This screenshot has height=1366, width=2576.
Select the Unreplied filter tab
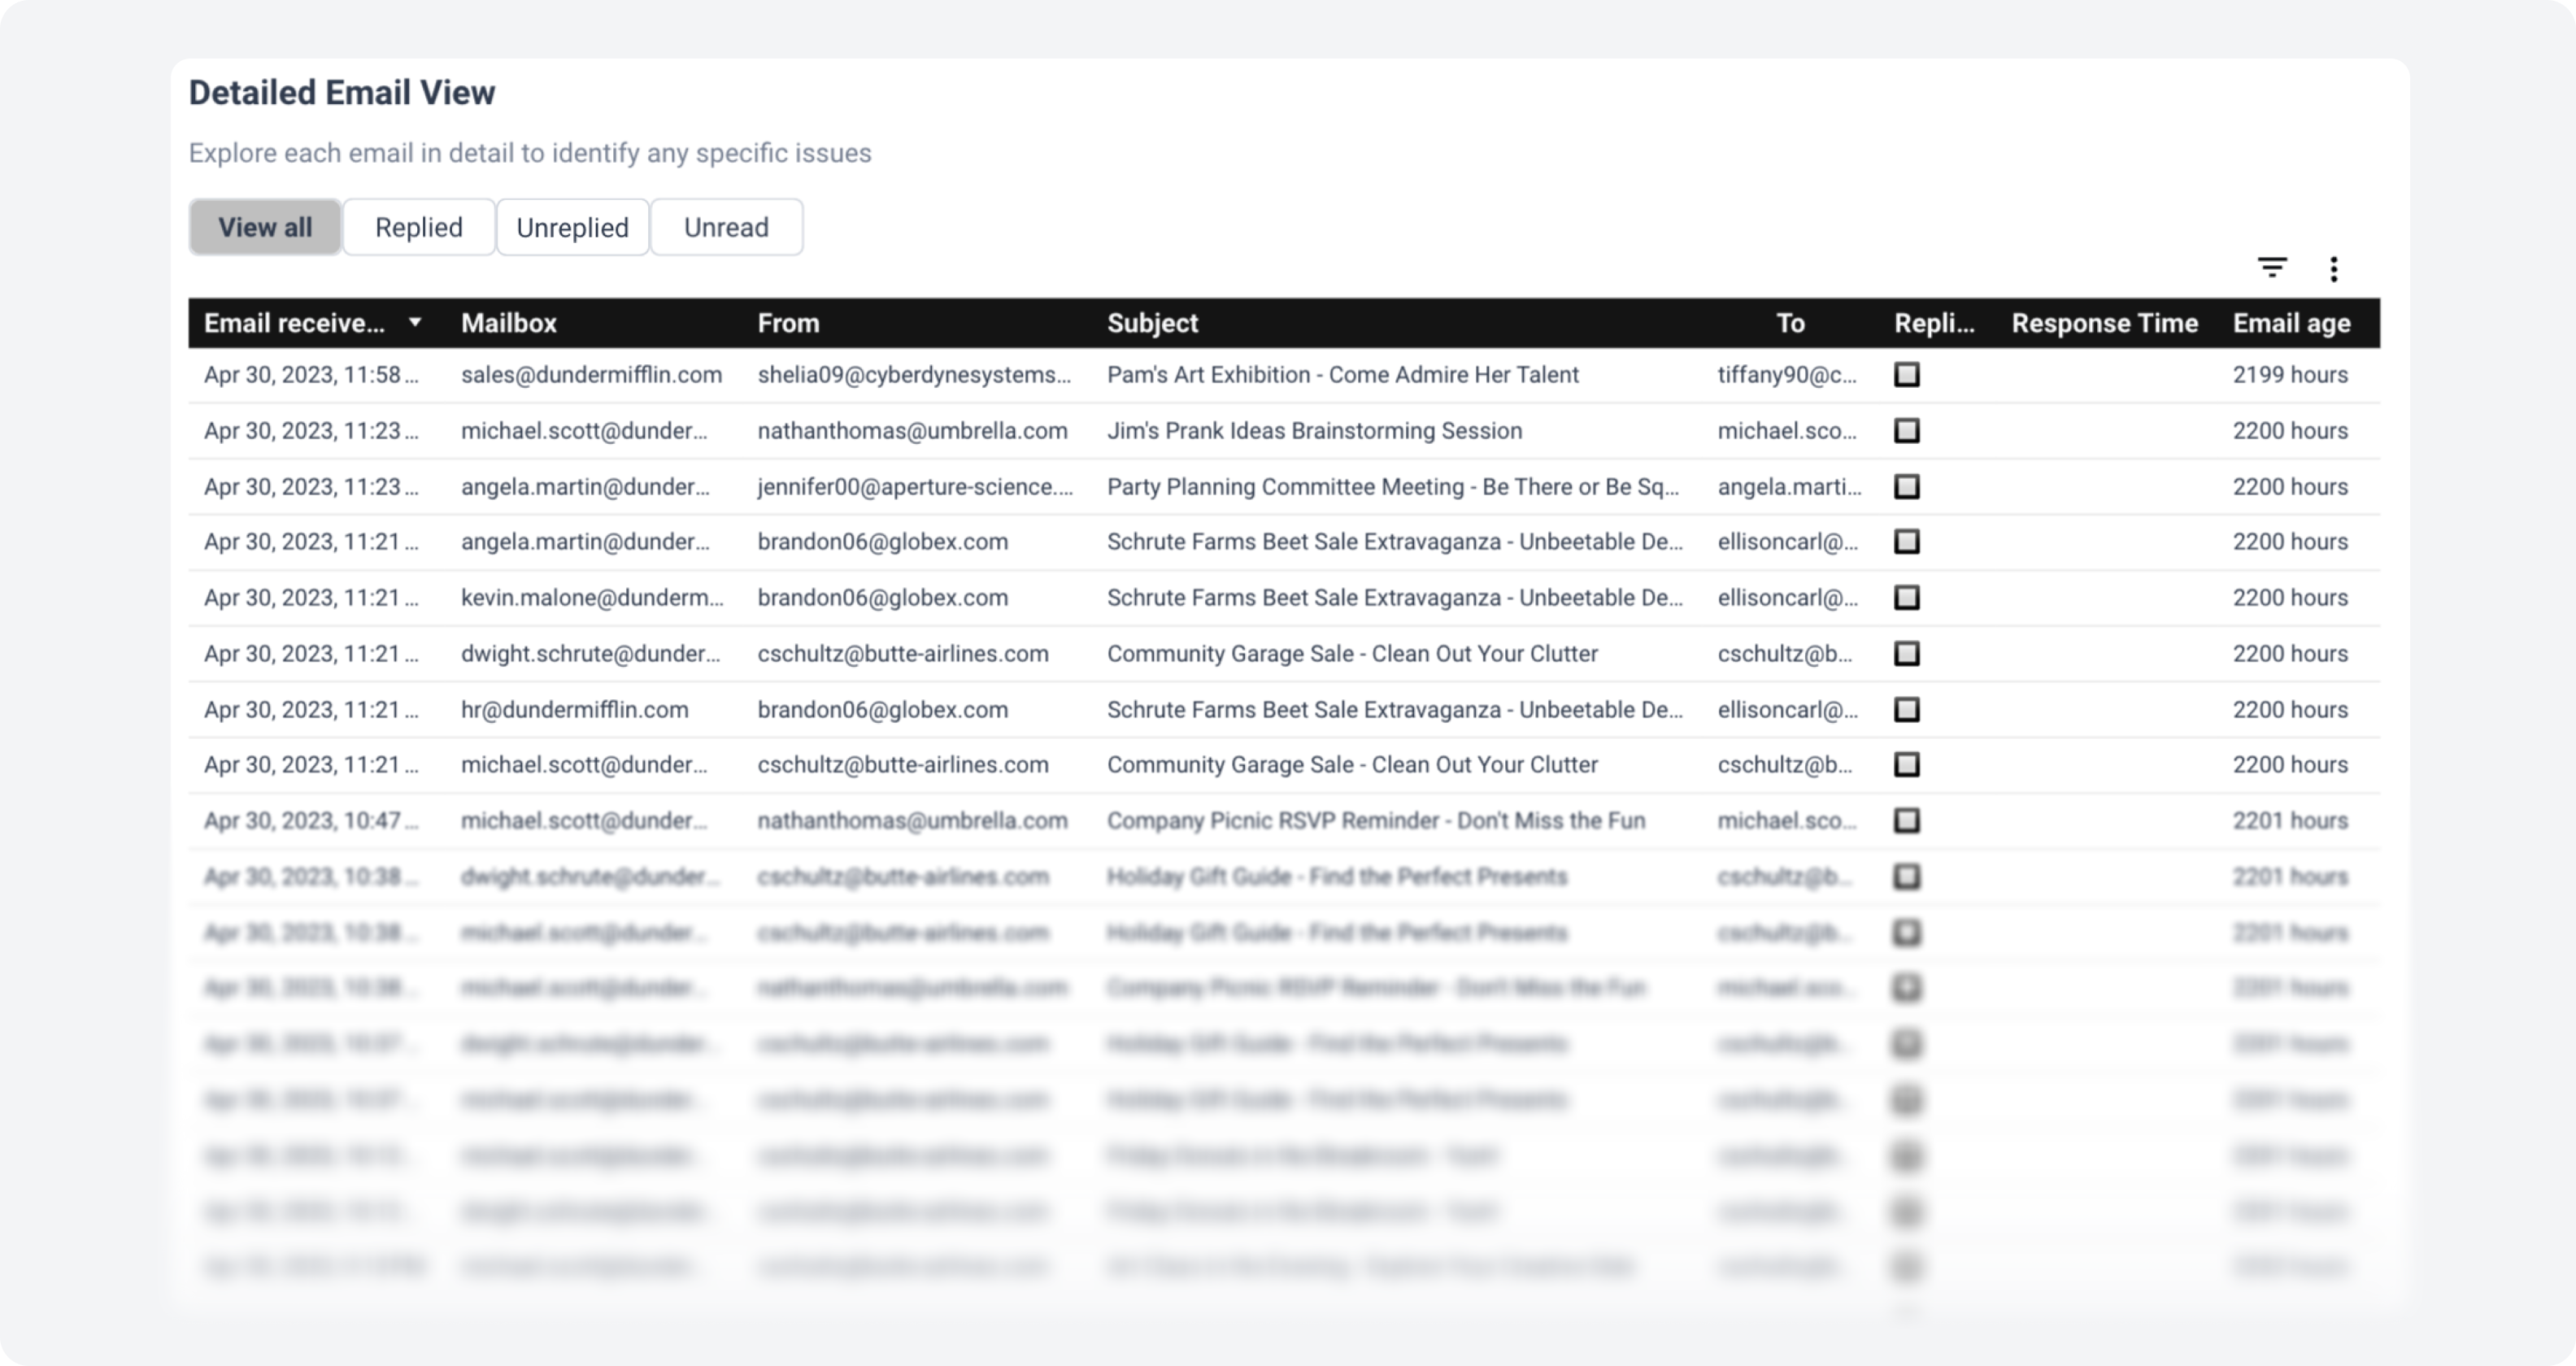click(x=572, y=227)
